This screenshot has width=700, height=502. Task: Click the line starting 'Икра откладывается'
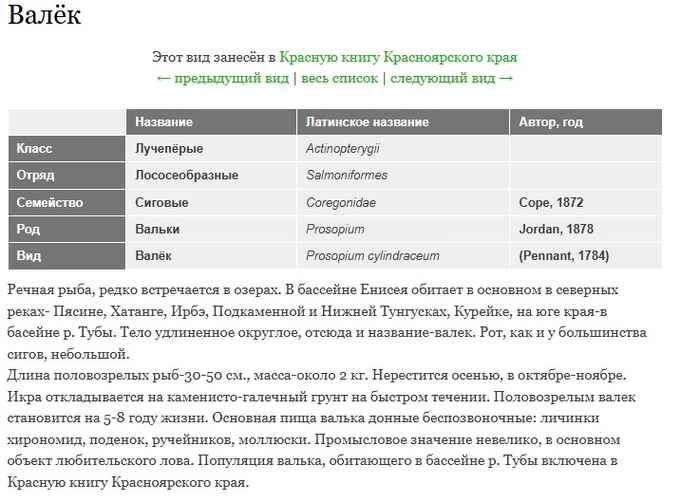[x=321, y=397]
